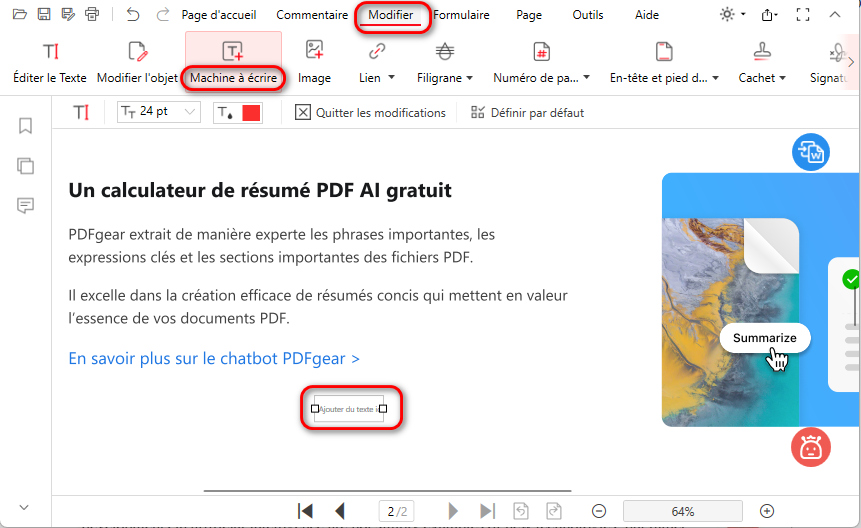Save the document with the floppy disk icon
861x528 pixels.
(x=44, y=14)
